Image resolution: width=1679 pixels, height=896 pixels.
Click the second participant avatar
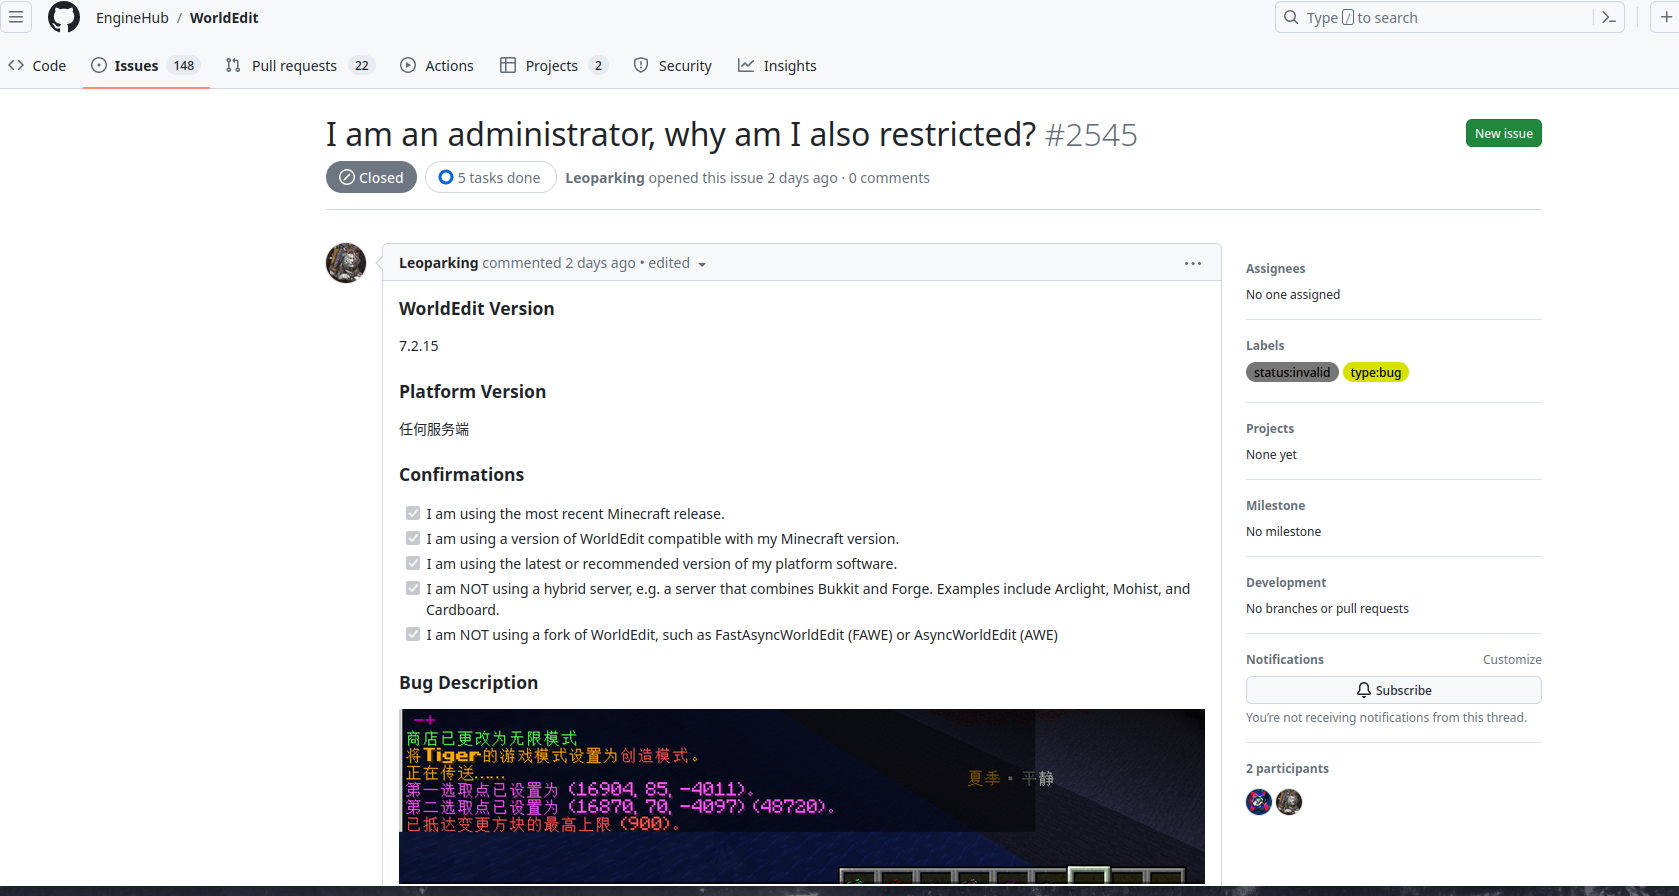pyautogui.click(x=1289, y=802)
